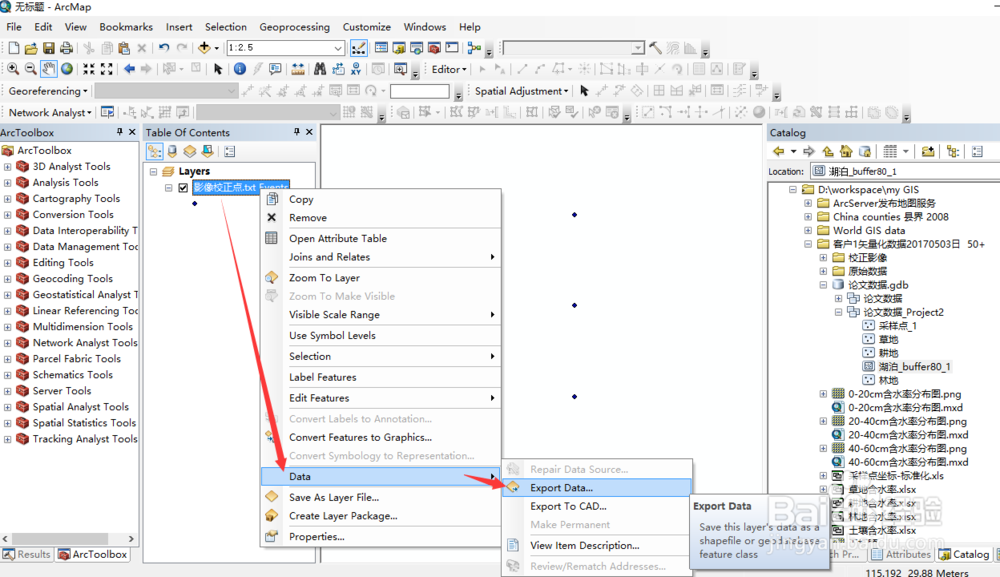This screenshot has height=577, width=1000.
Task: Switch to the Results tab
Action: [x=27, y=554]
